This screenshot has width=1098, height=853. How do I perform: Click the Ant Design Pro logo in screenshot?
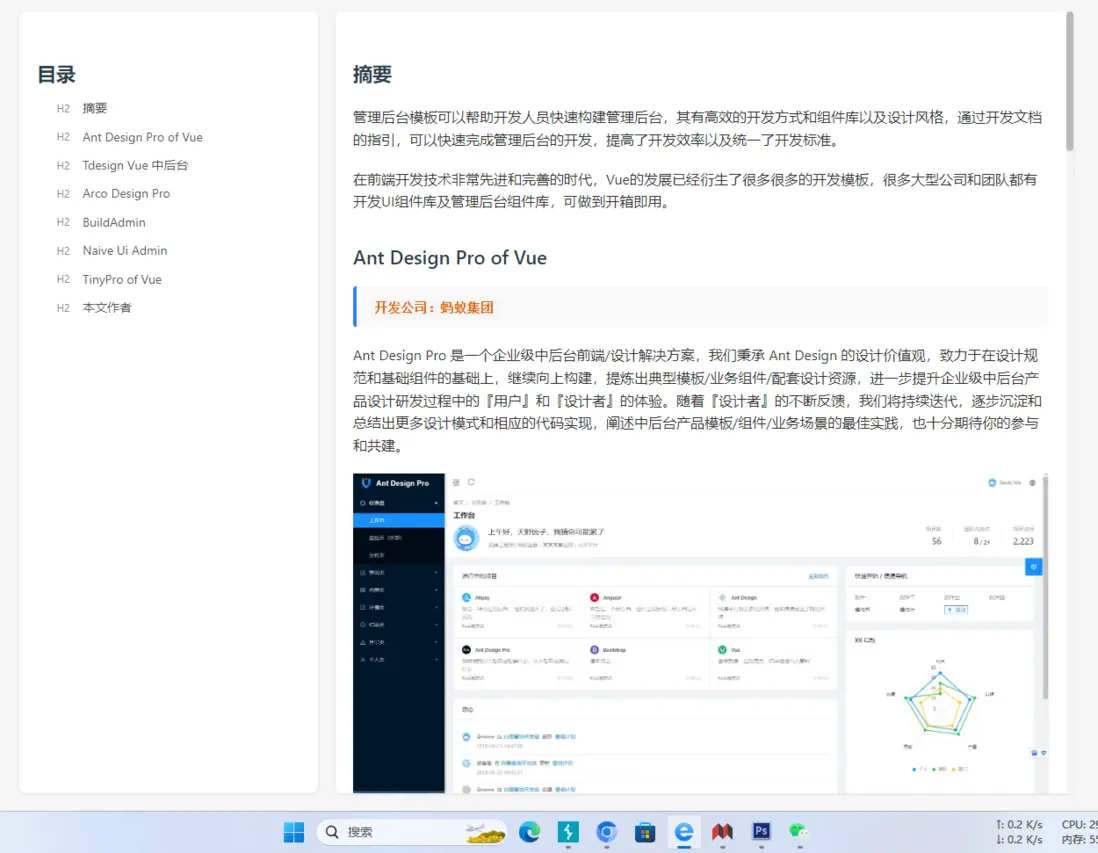[x=395, y=483]
